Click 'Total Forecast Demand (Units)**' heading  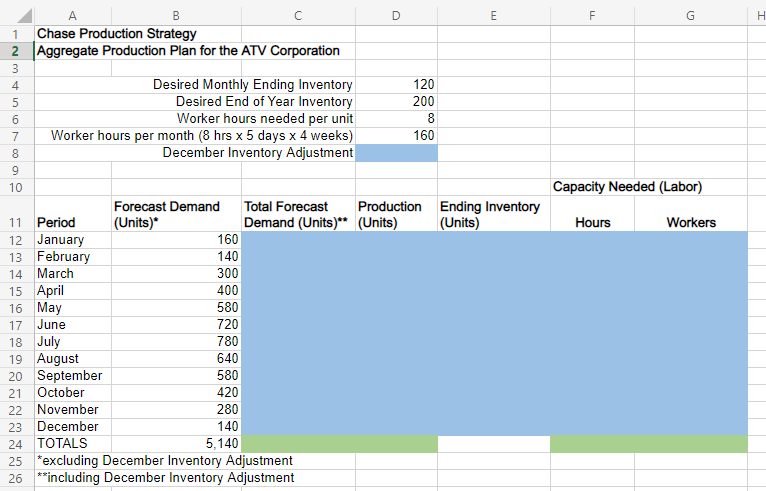pos(296,214)
